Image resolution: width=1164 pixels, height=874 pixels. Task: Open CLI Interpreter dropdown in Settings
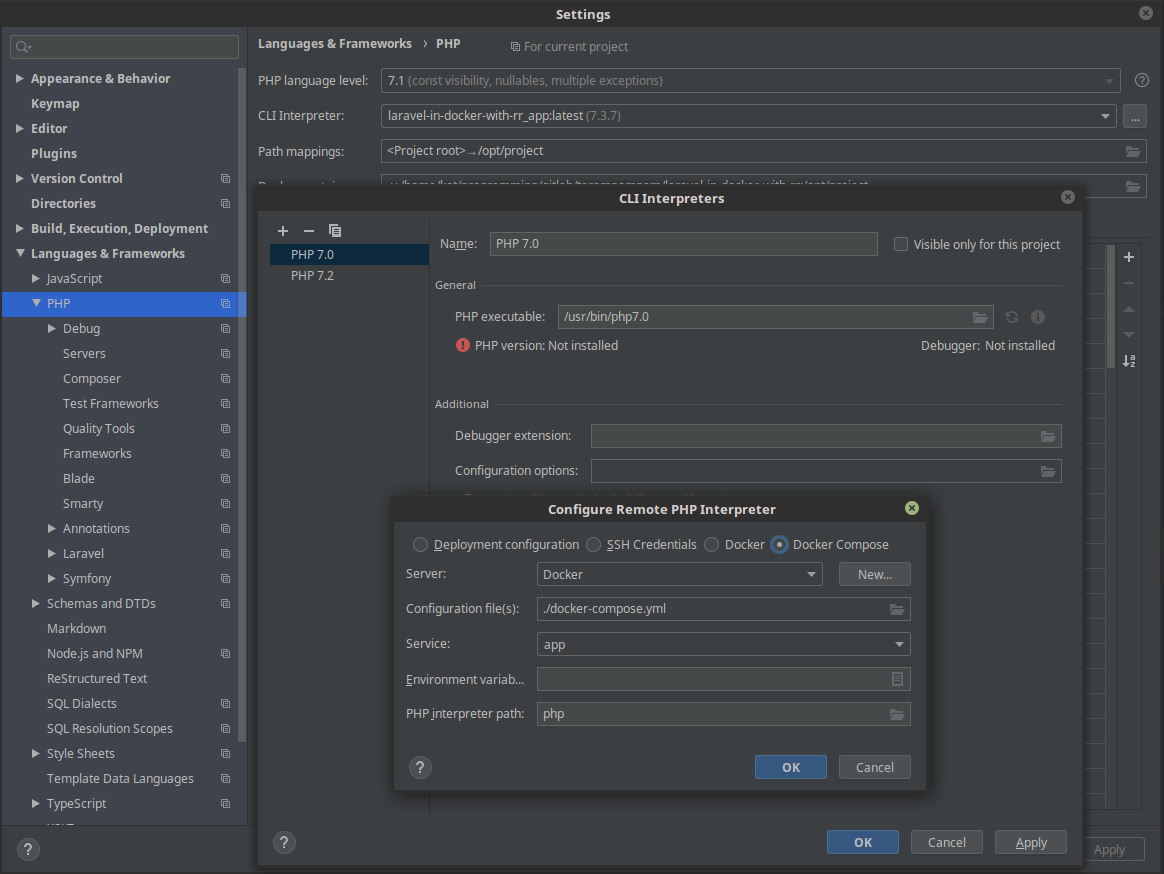(748, 116)
